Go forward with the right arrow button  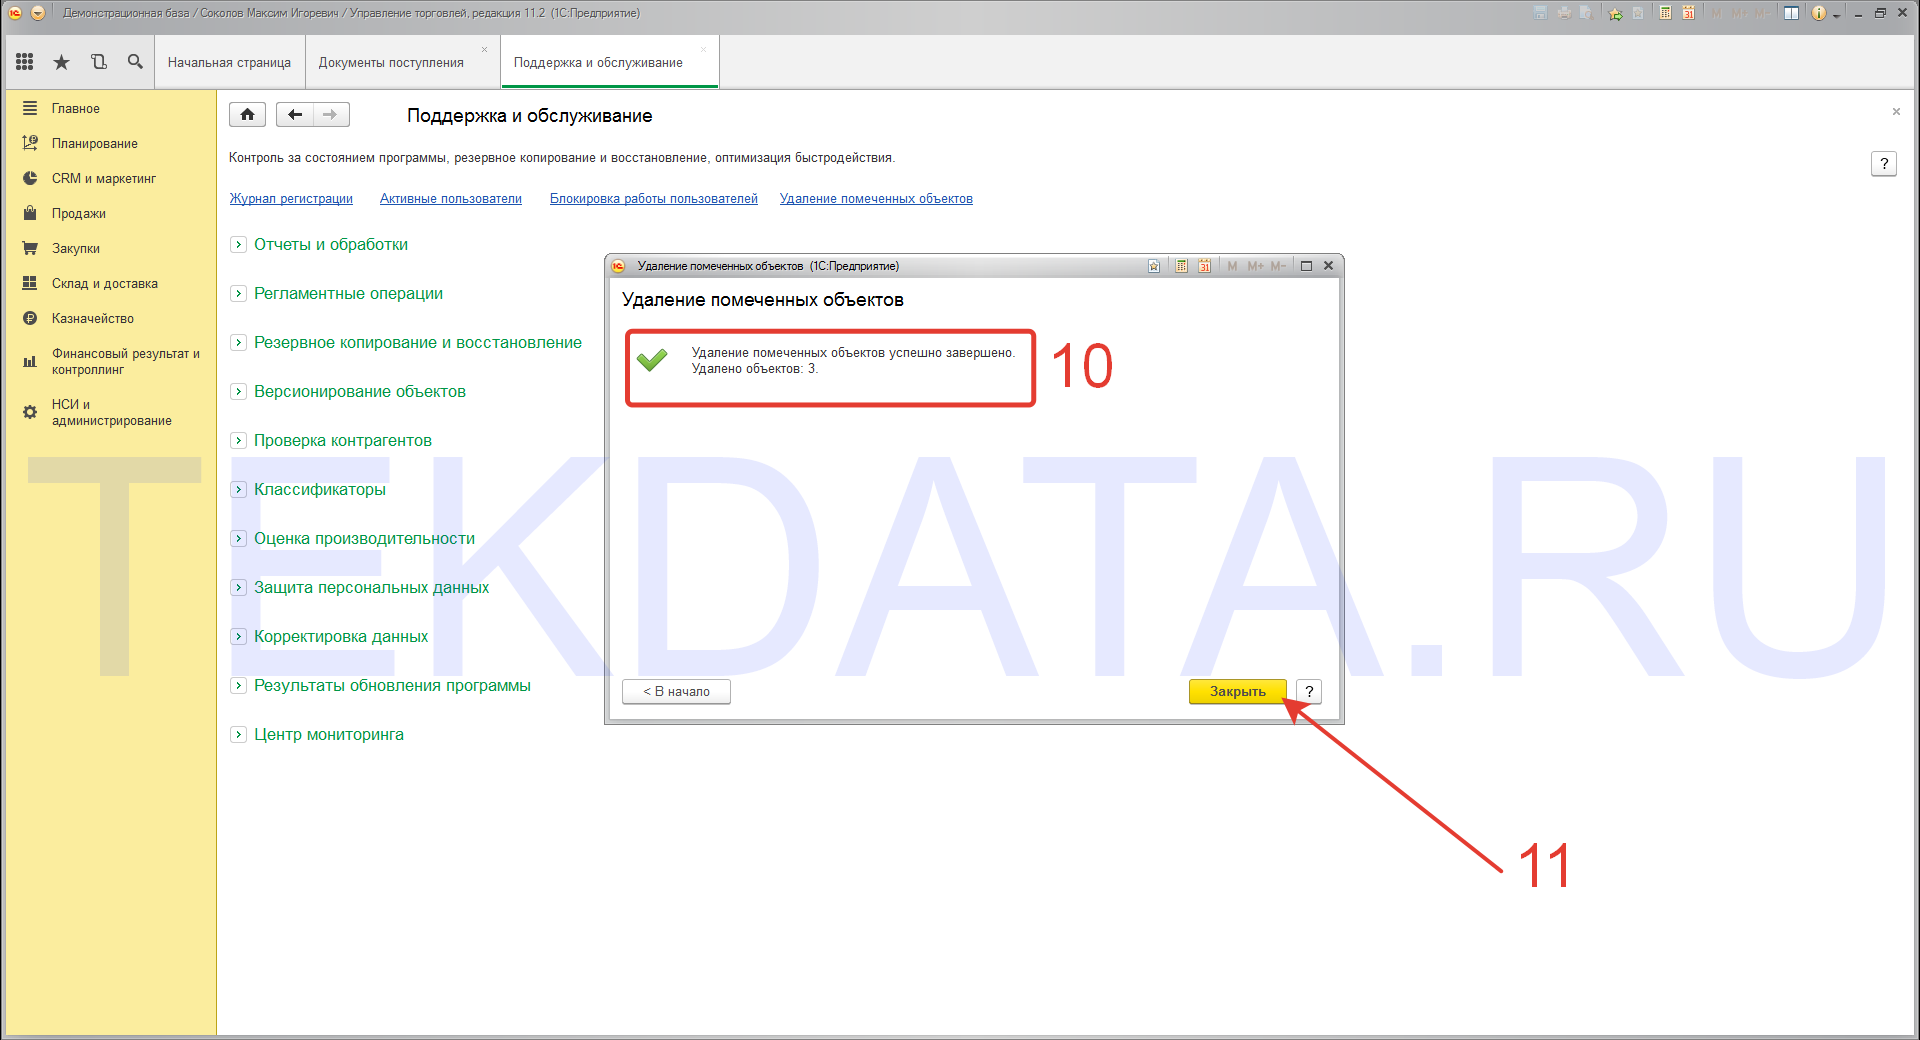(331, 114)
